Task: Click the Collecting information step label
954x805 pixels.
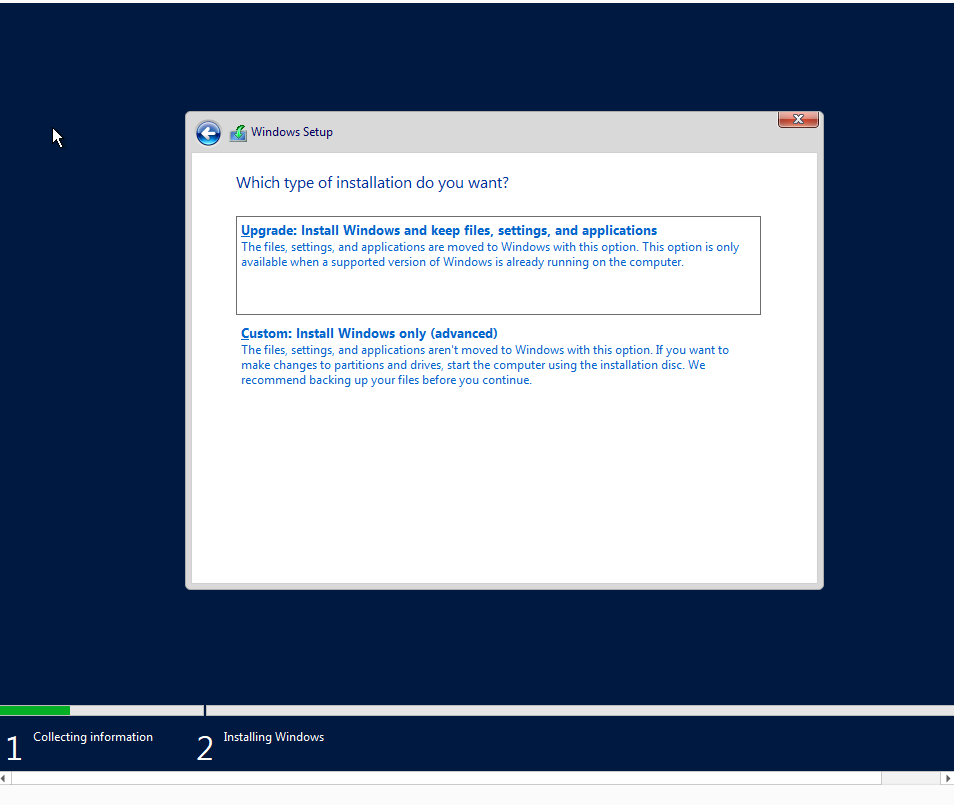Action: point(92,737)
